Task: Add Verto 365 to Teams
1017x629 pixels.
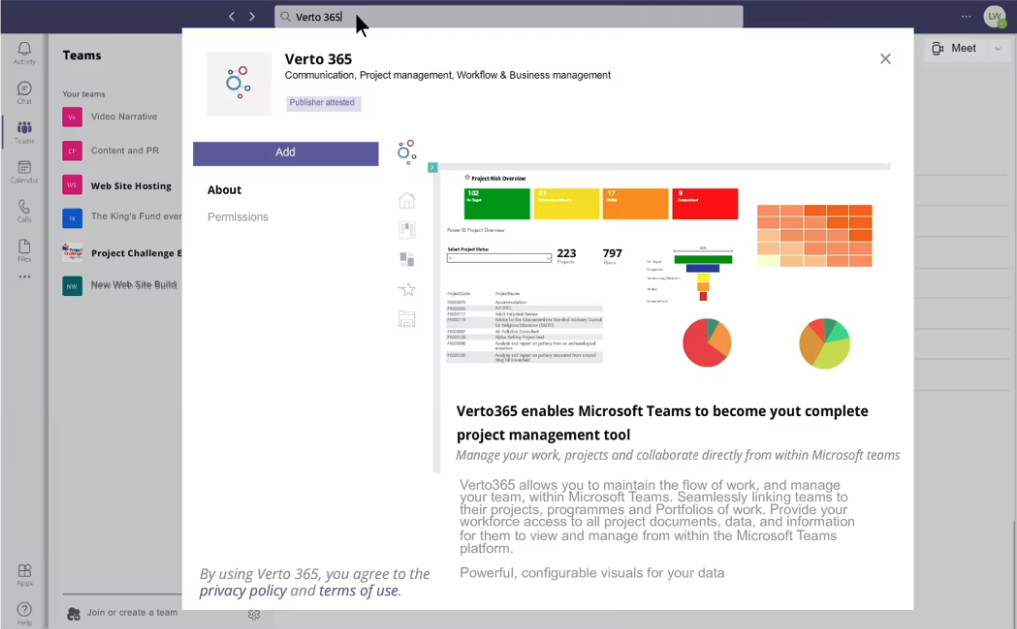Action: pyautogui.click(x=285, y=151)
